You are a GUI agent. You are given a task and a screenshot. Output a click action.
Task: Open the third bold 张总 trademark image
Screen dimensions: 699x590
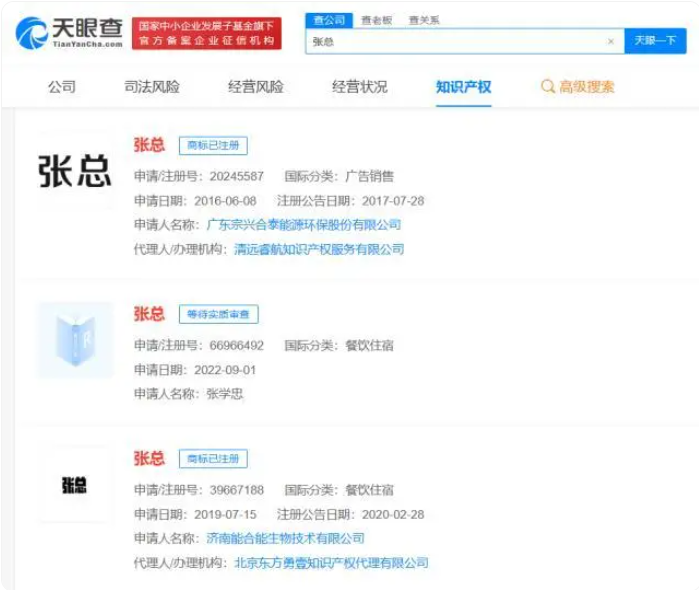(x=74, y=485)
